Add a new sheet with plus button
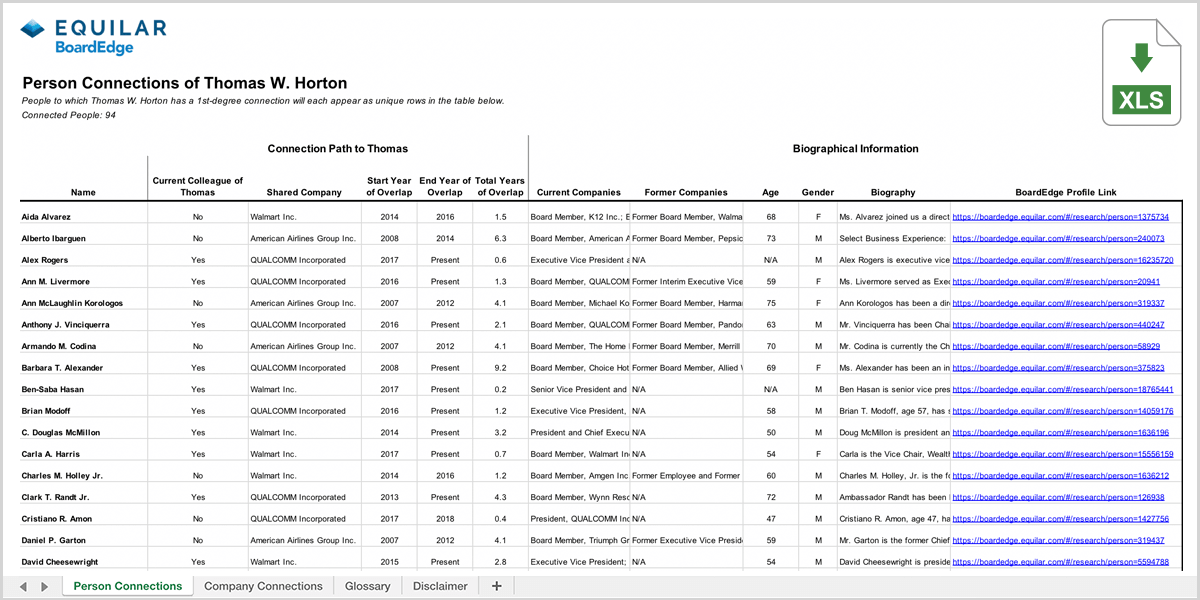This screenshot has height=600, width=1200. point(496,586)
